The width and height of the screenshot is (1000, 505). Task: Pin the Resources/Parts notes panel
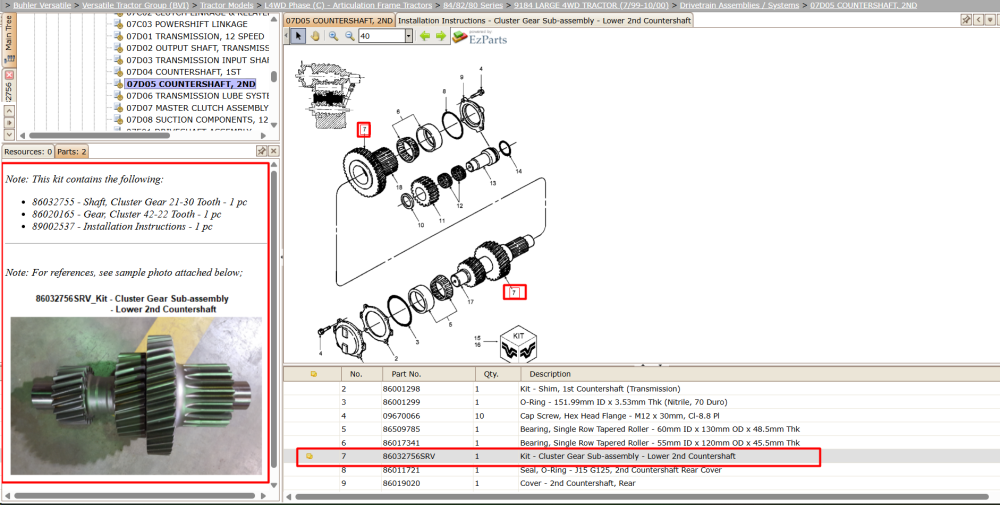[261, 151]
